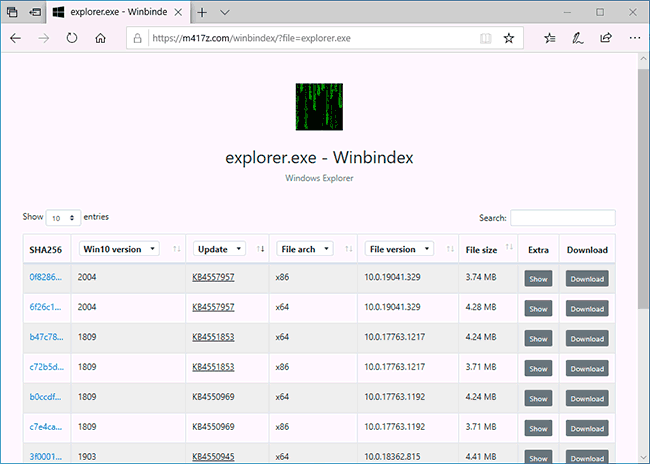
Task: Click the Windows Explorer subtitle text
Action: tap(319, 178)
